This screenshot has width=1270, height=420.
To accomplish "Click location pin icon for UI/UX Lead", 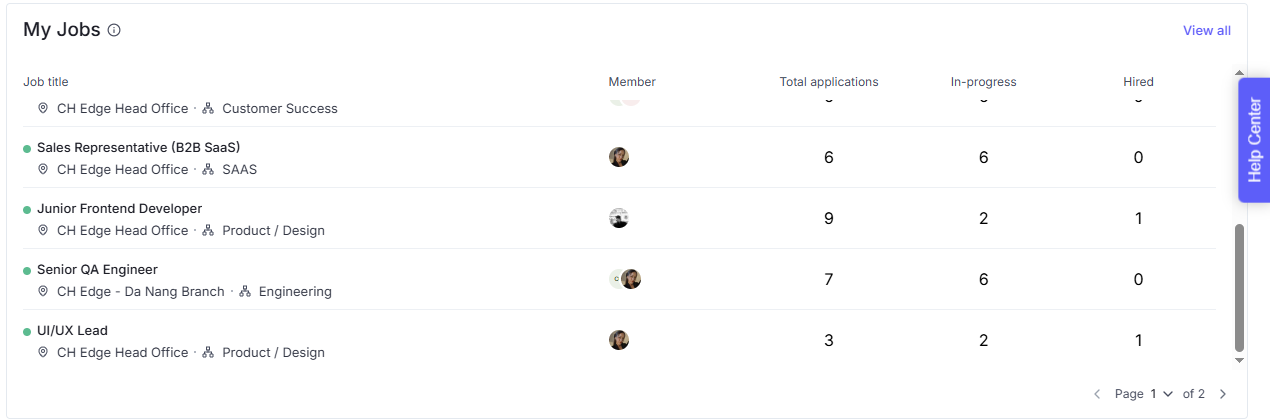I will coord(43,352).
